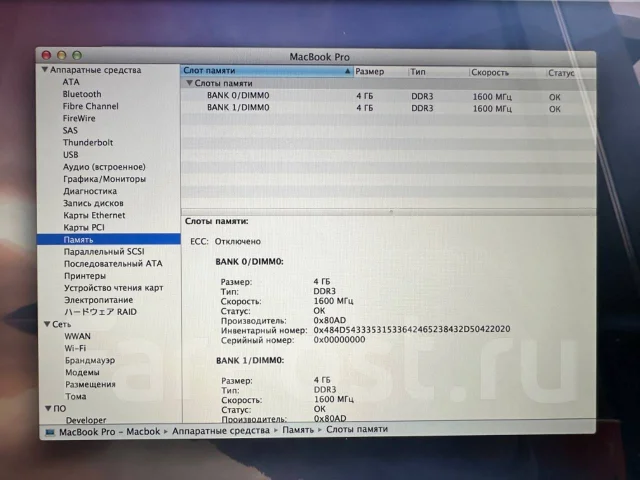Select the hardware RAID entry
The height and width of the screenshot is (480, 640).
[x=100, y=312]
